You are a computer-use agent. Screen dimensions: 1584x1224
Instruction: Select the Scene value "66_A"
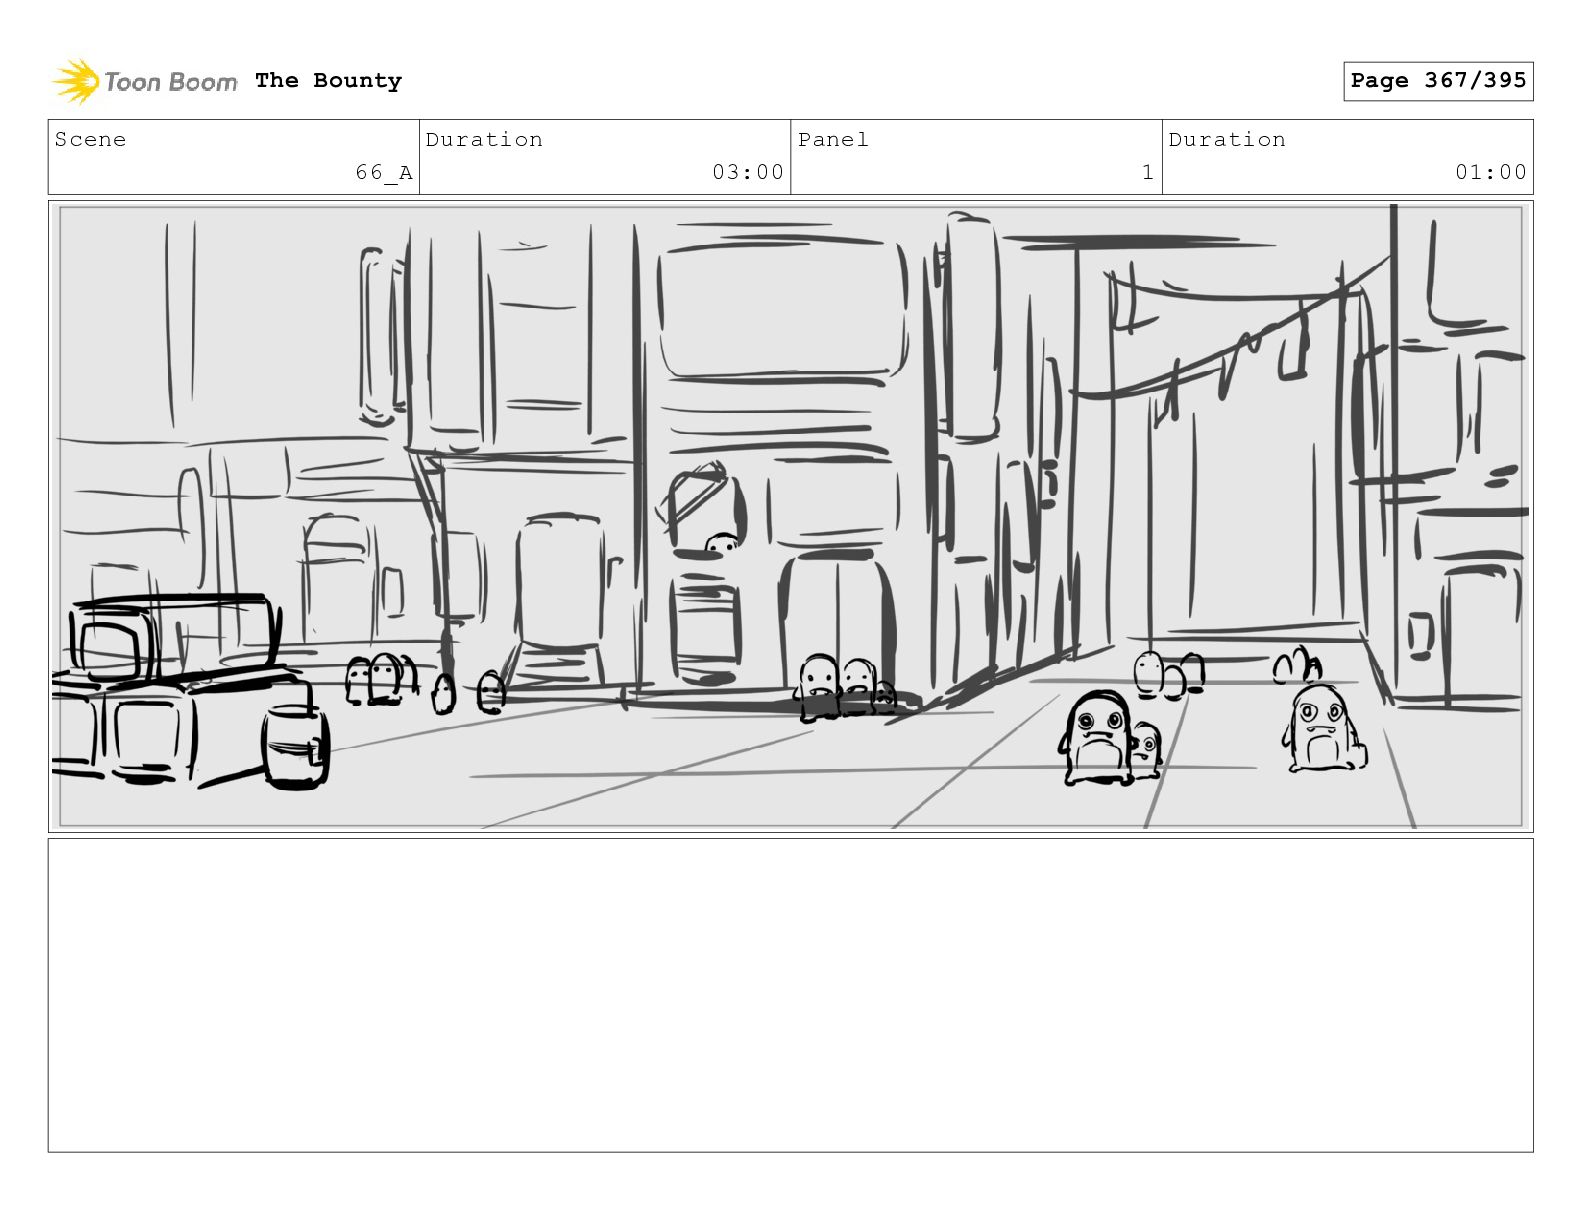pos(384,173)
